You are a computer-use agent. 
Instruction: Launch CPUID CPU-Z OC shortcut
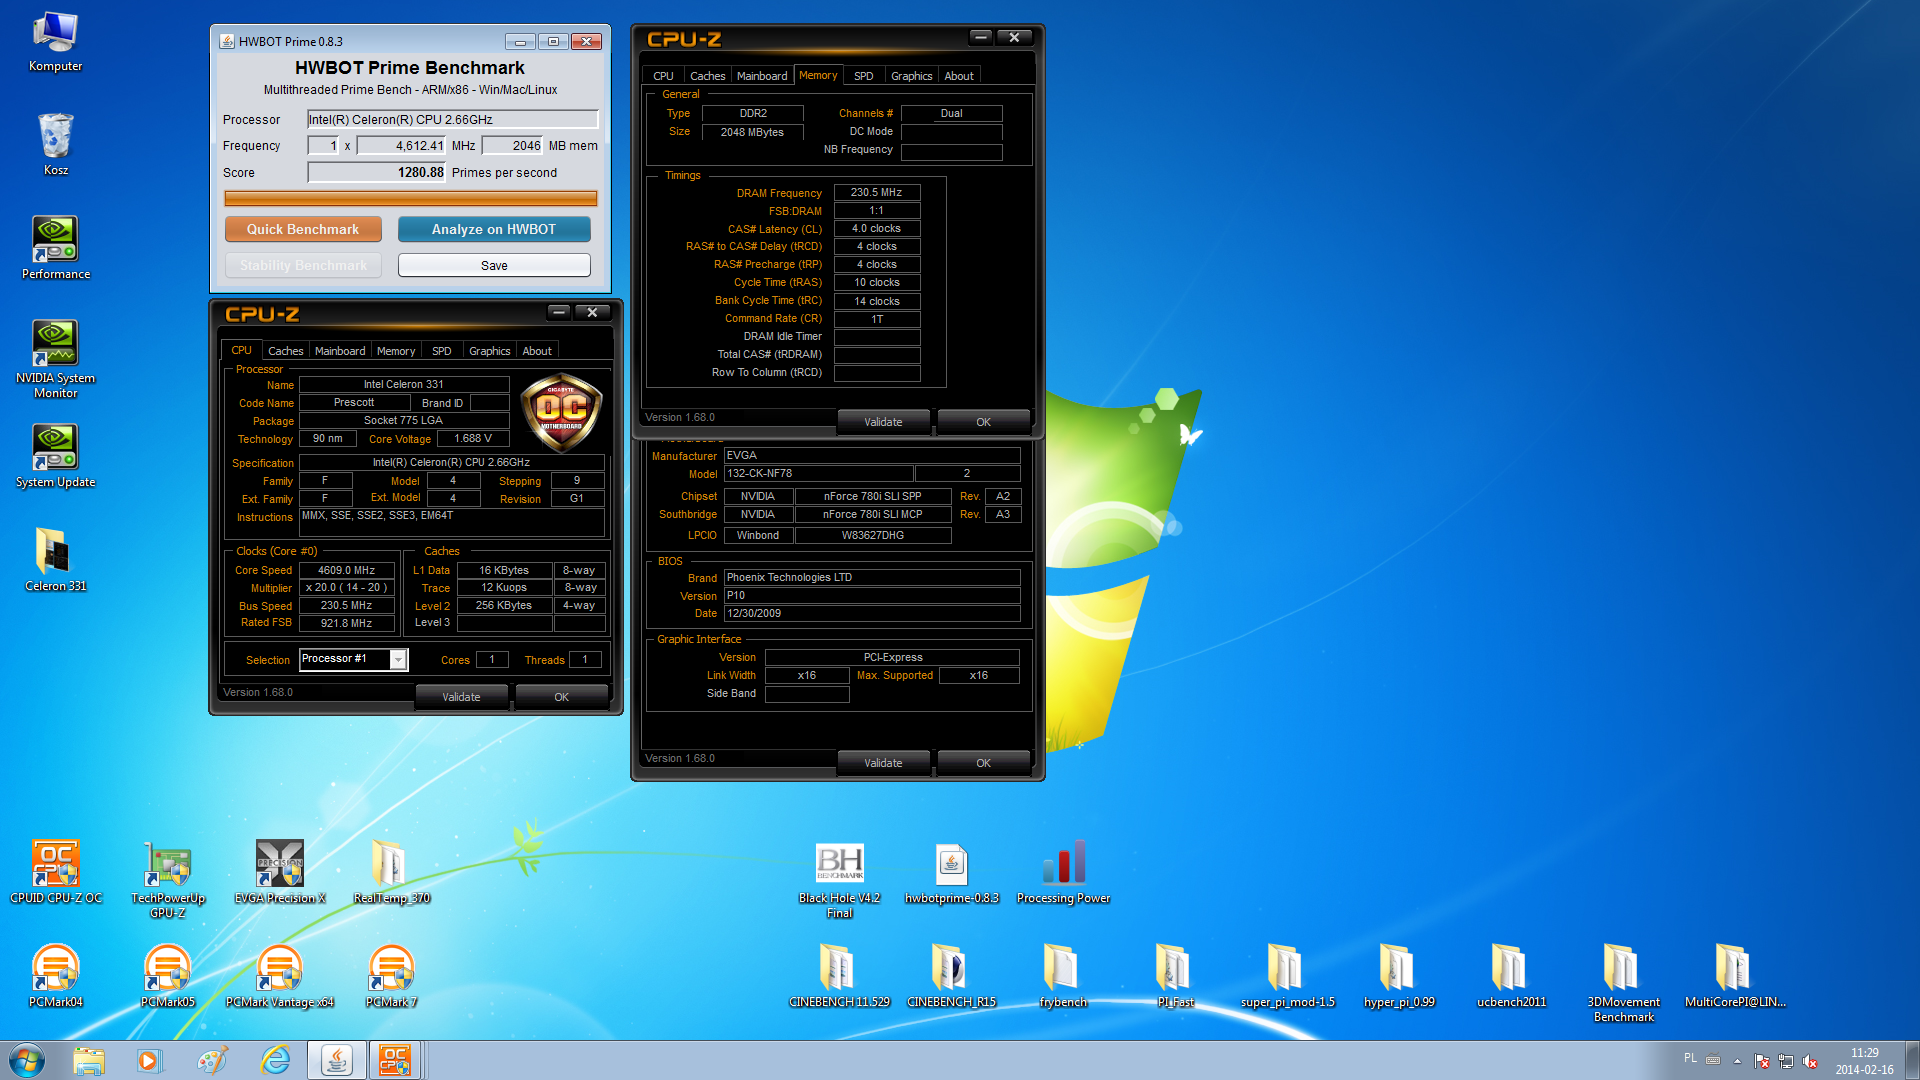(55, 872)
